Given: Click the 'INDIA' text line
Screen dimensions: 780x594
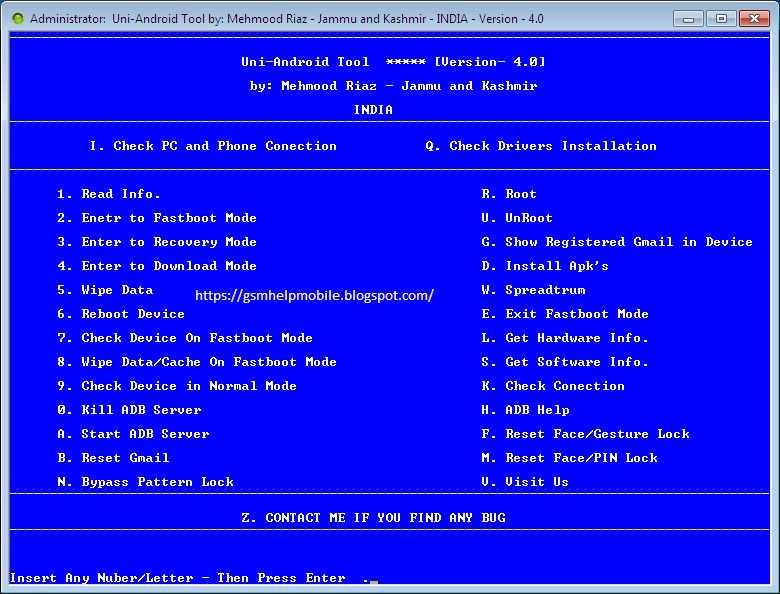Looking at the screenshot, I should (373, 109).
